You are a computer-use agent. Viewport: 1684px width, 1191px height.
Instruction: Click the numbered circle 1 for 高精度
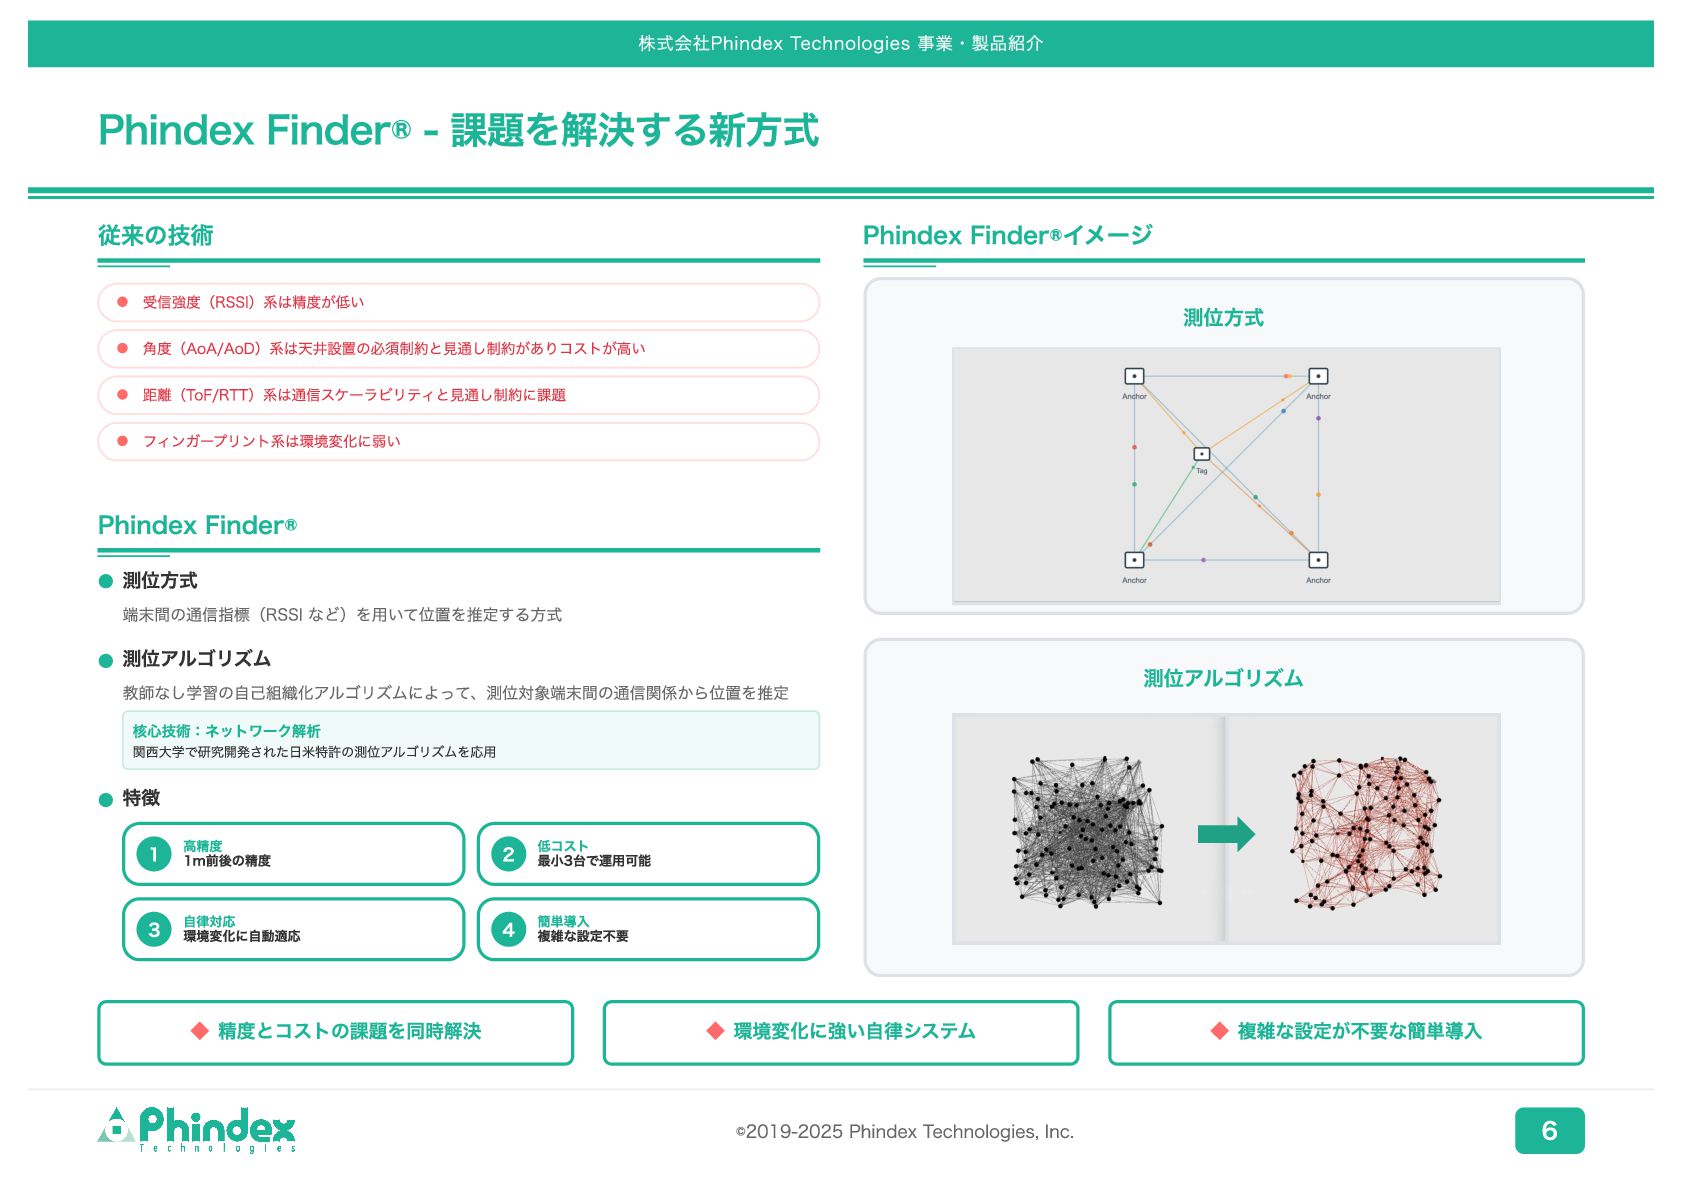click(x=154, y=854)
